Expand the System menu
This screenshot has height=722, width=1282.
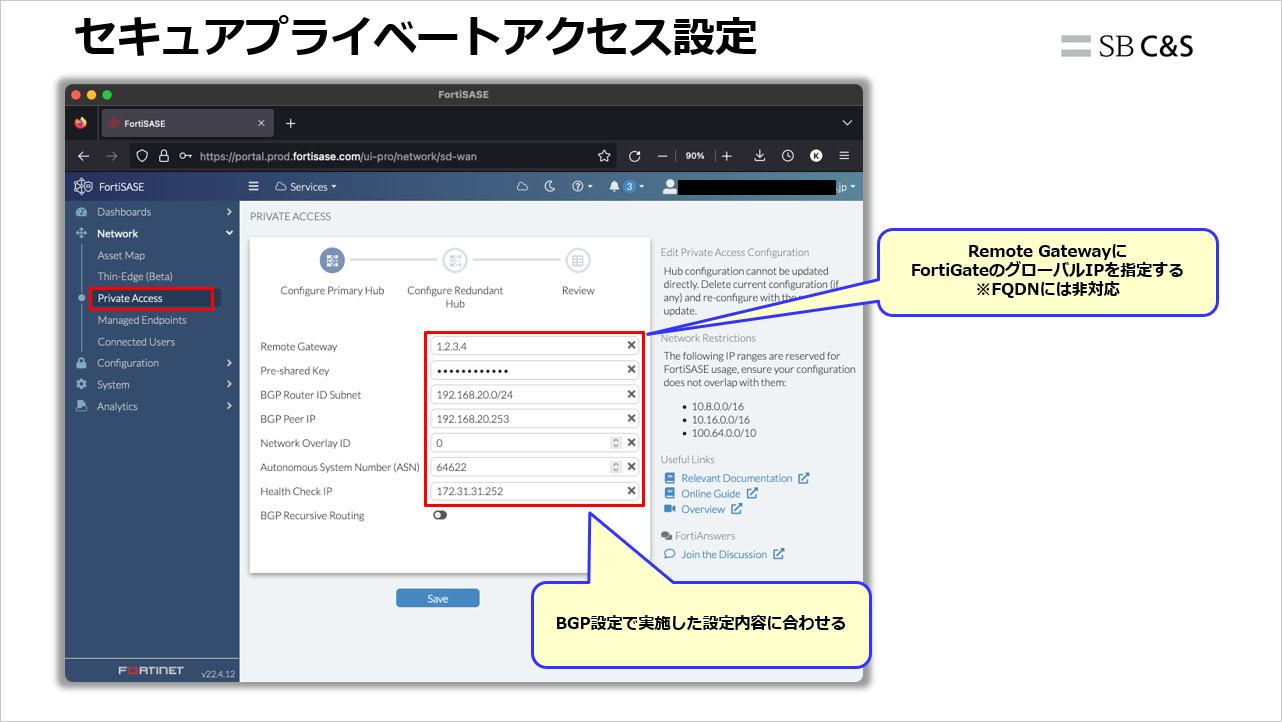[152, 385]
